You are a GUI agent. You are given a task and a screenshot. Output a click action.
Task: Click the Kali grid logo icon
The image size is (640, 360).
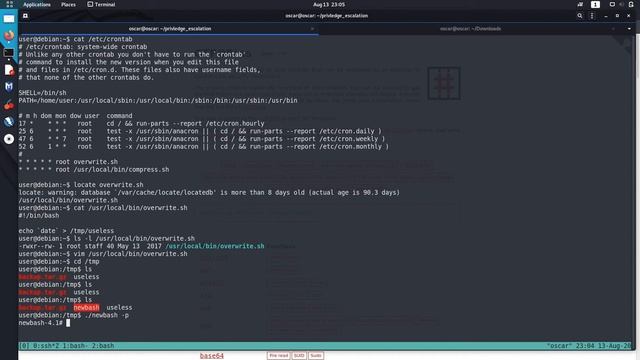tap(9, 4)
